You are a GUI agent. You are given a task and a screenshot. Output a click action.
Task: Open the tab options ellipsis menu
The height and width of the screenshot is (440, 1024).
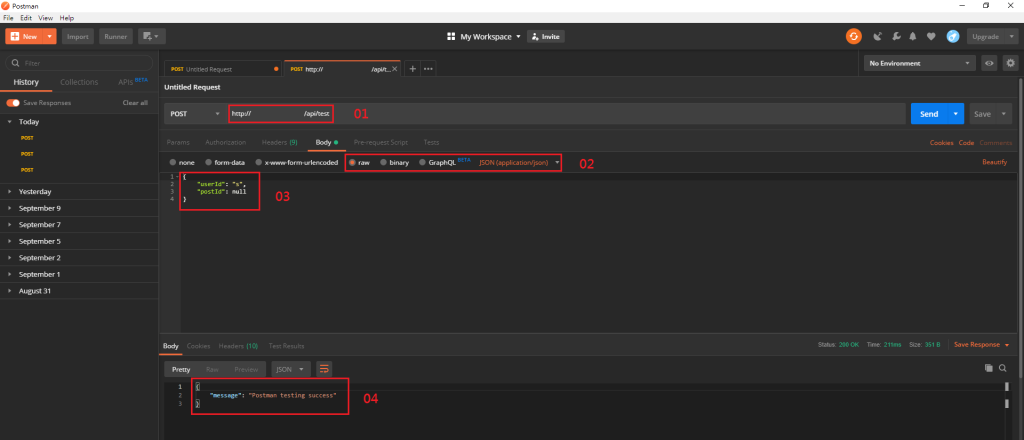tap(428, 69)
